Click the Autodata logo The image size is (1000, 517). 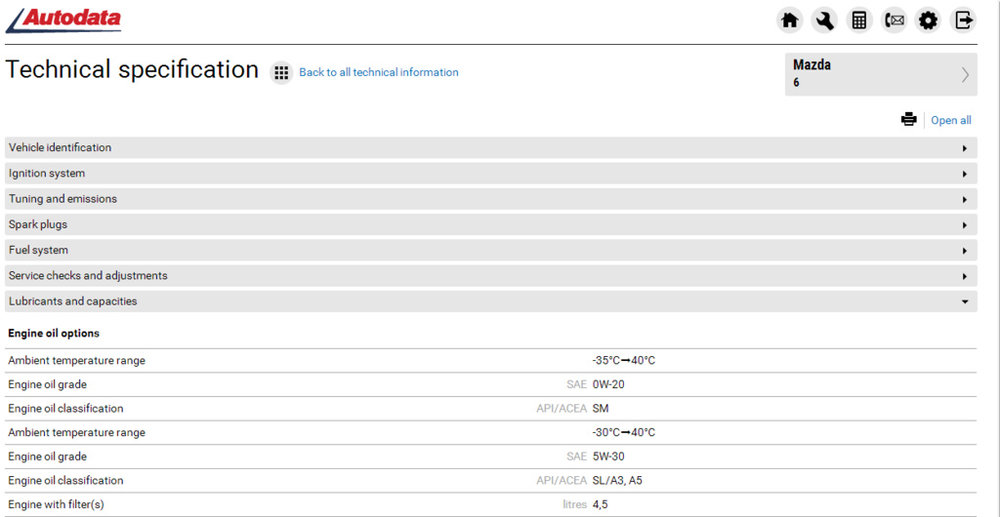(x=63, y=20)
